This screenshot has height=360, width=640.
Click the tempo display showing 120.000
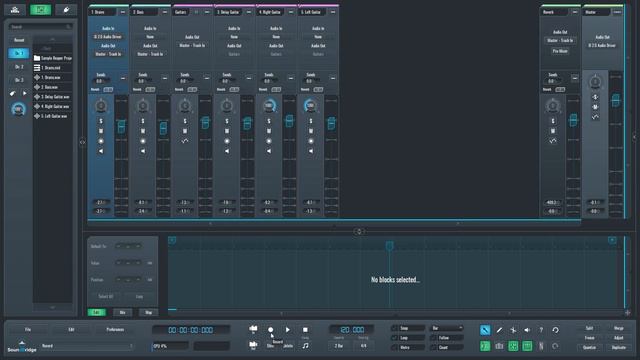click(352, 330)
